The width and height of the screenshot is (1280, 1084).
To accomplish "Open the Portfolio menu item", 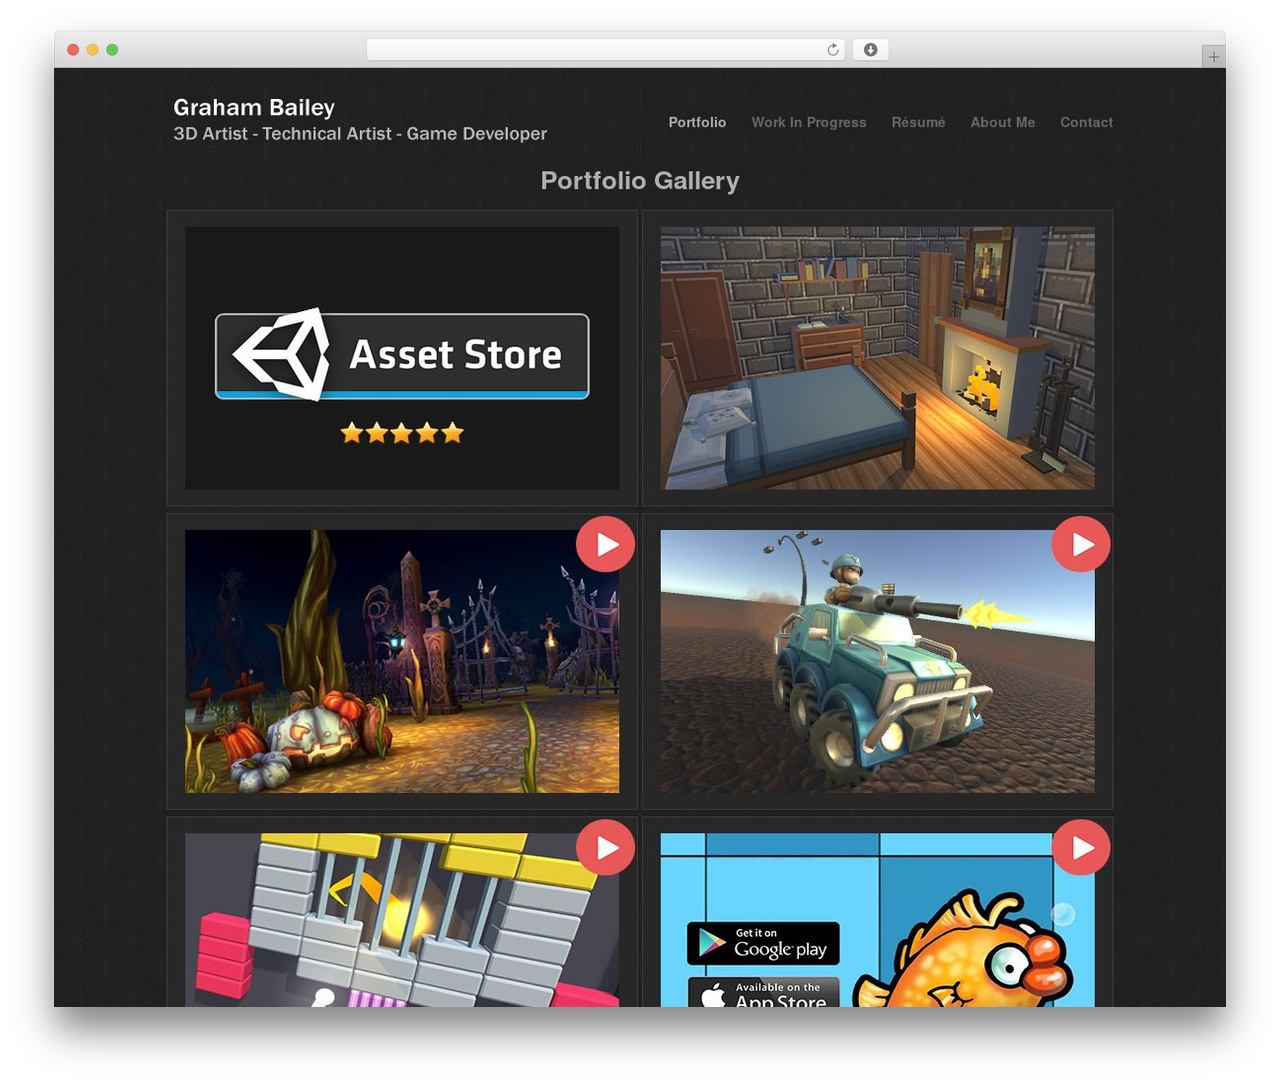I will 697,122.
